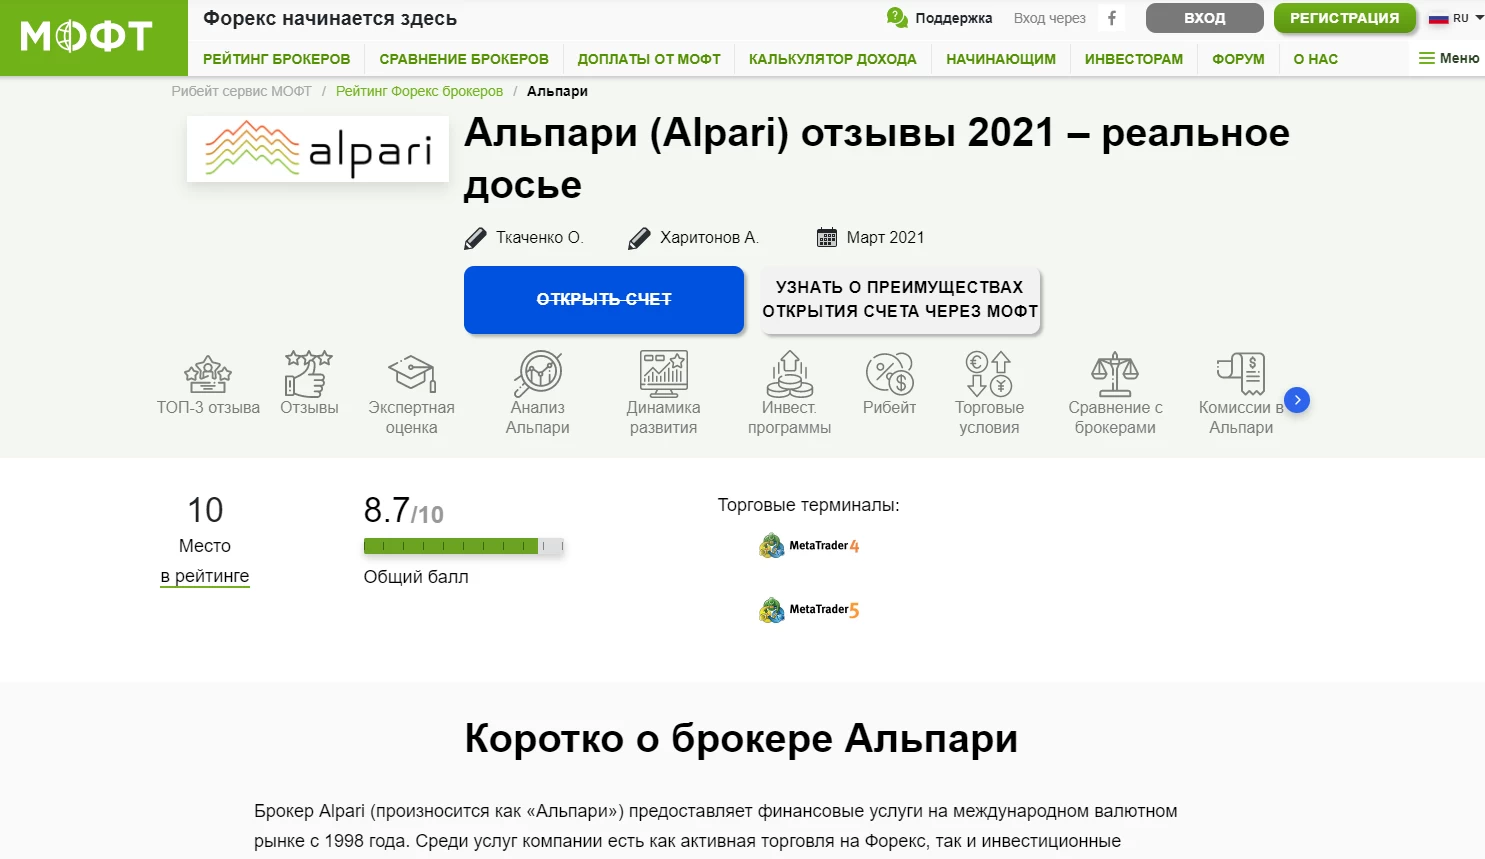Click the MetaTrader 5 terminal logo

coord(809,609)
